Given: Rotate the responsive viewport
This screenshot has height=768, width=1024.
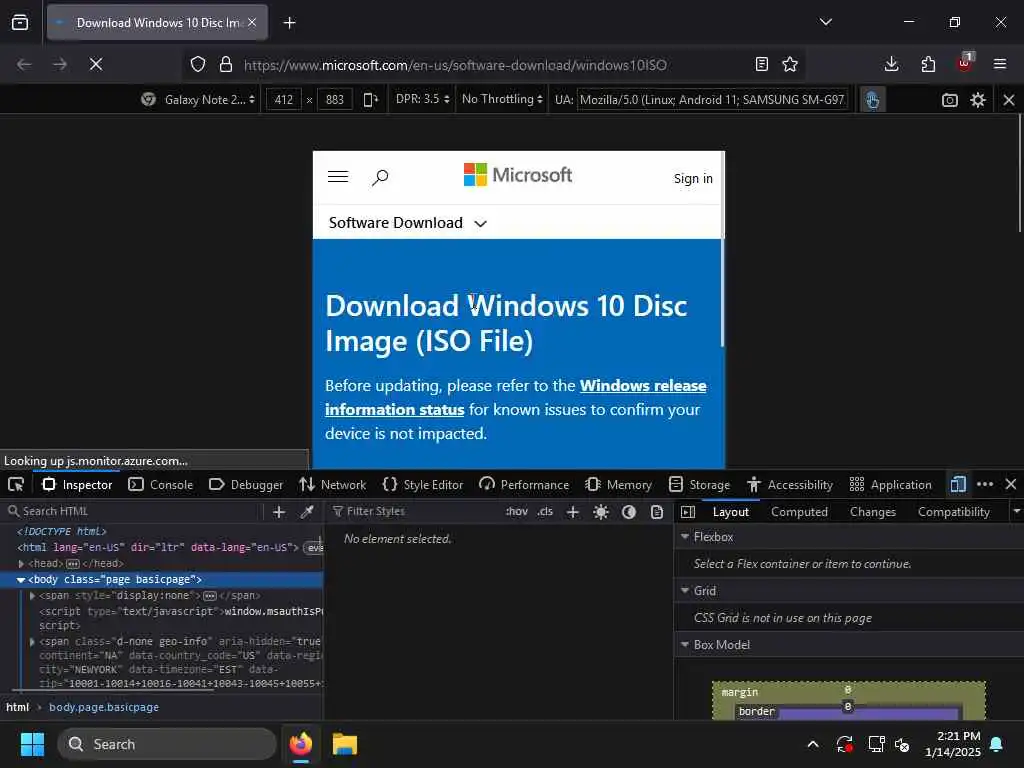Looking at the screenshot, I should pos(370,99).
